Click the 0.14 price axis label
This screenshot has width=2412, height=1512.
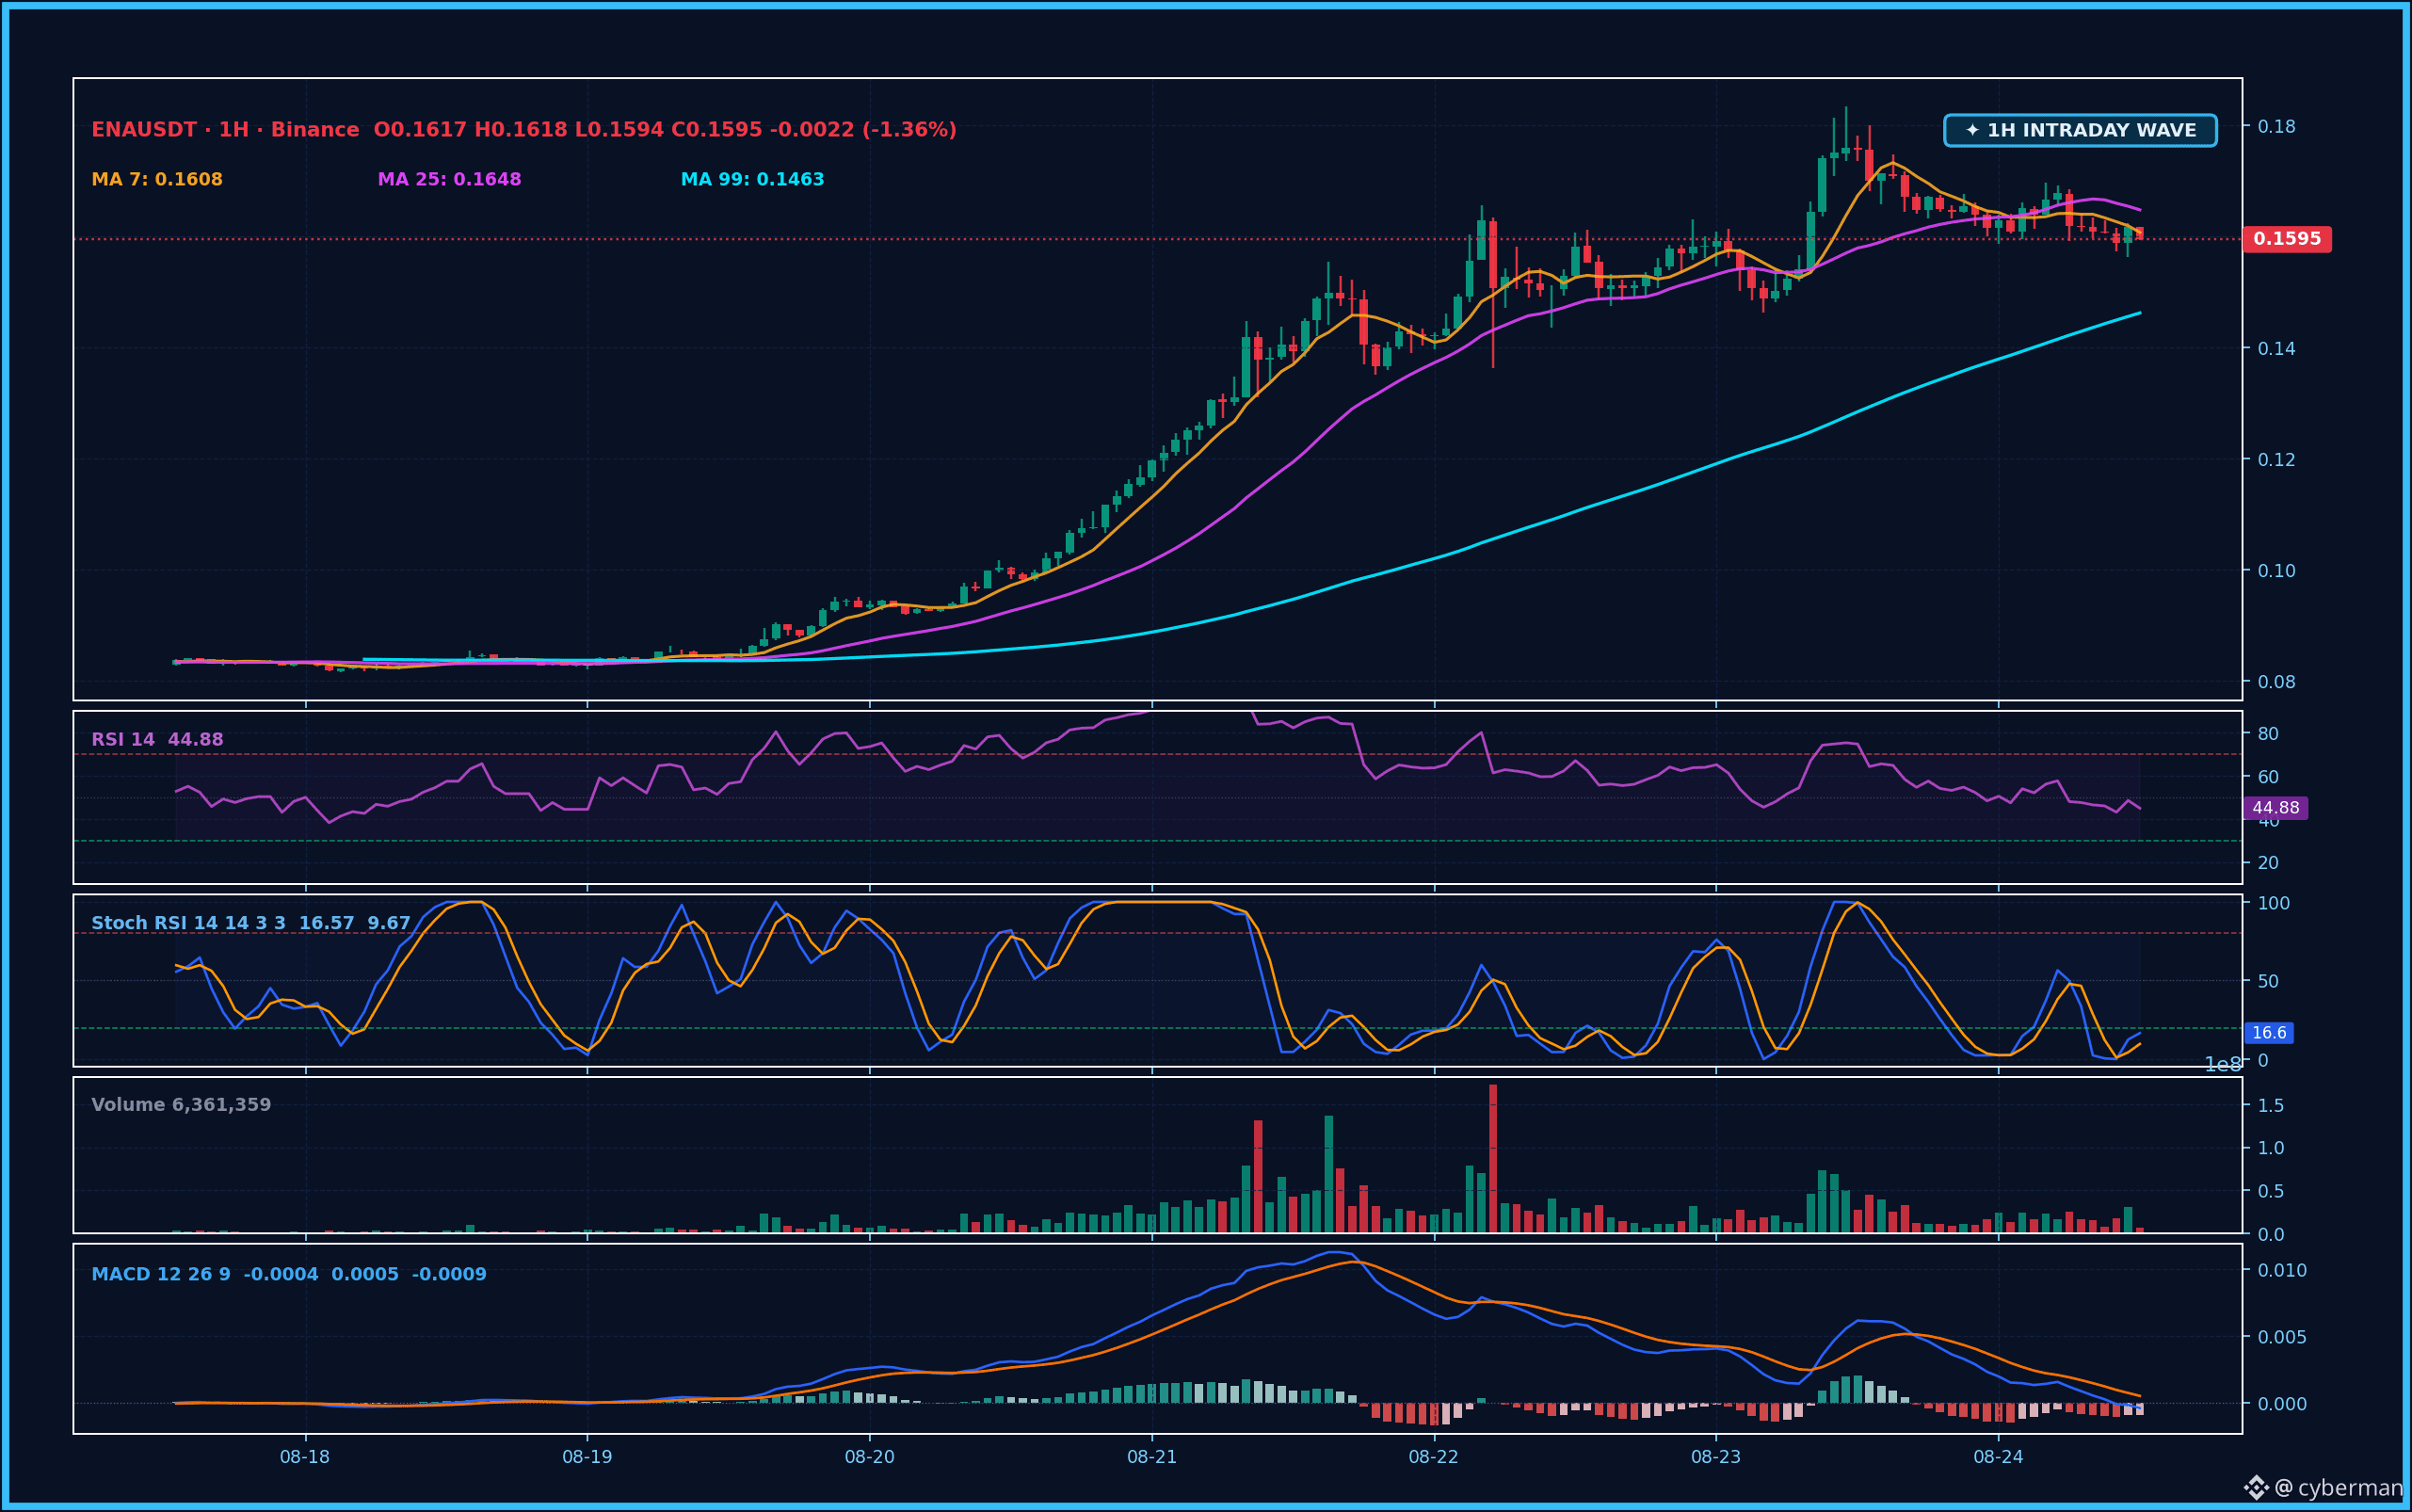tap(2276, 348)
